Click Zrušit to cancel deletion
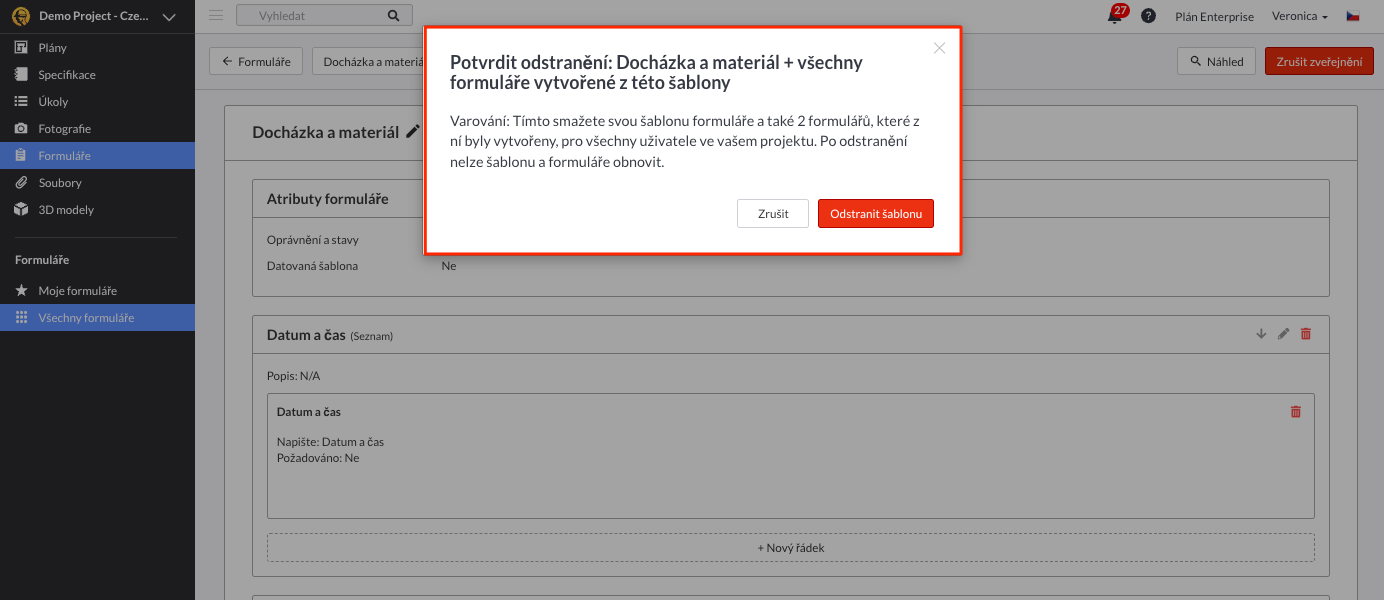This screenshot has width=1384, height=600. (x=772, y=214)
